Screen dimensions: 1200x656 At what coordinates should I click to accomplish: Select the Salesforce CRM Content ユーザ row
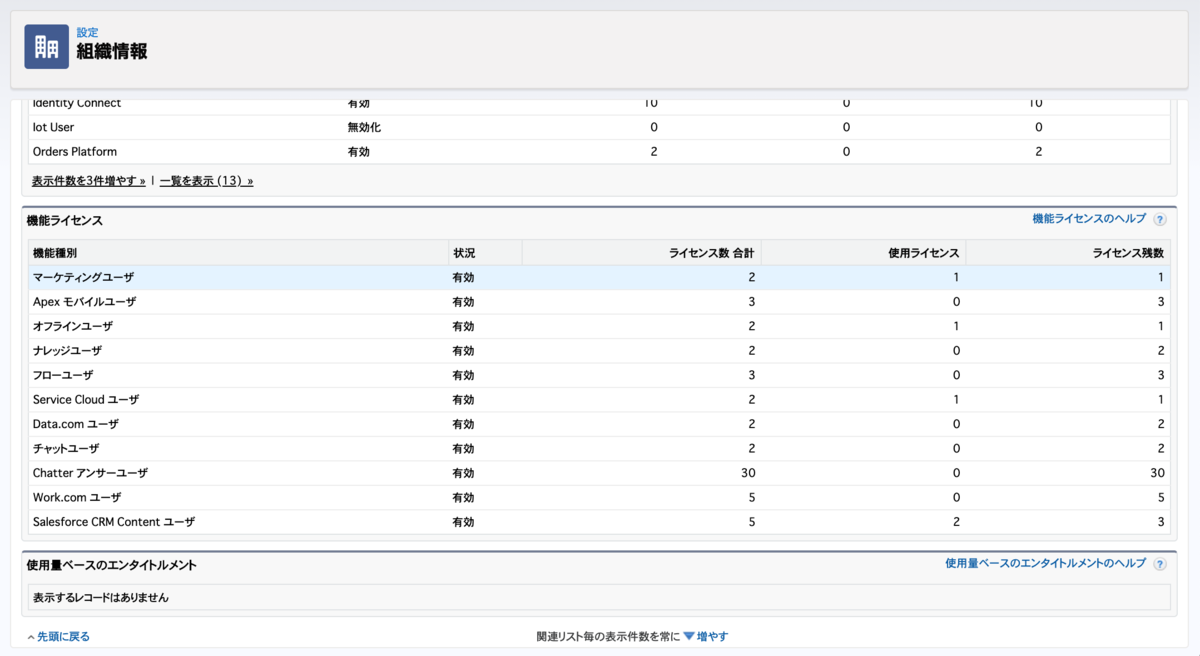click(x=113, y=521)
